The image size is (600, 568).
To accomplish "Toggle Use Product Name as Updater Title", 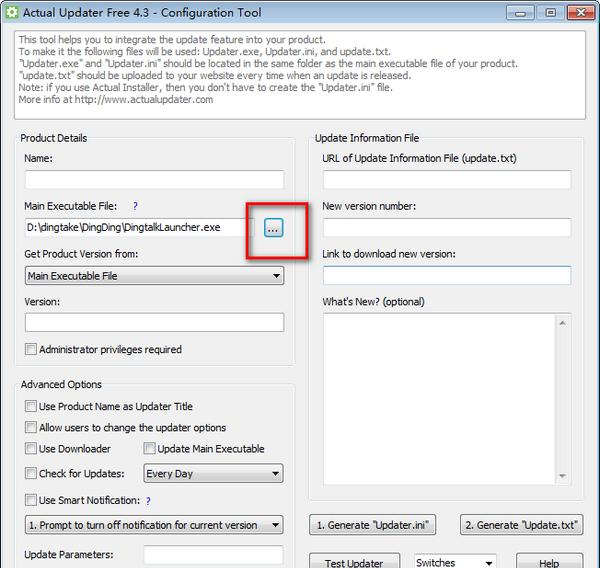I will 31,406.
